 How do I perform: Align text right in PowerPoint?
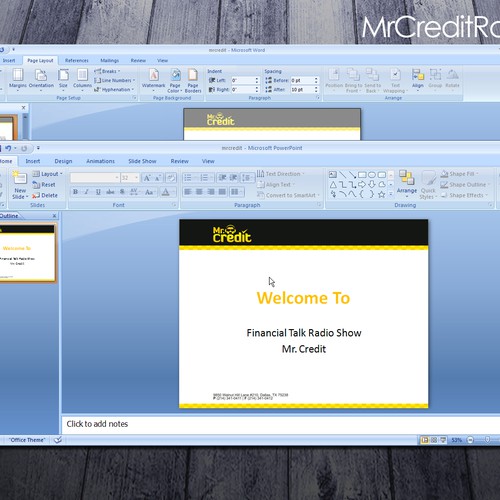[211, 192]
